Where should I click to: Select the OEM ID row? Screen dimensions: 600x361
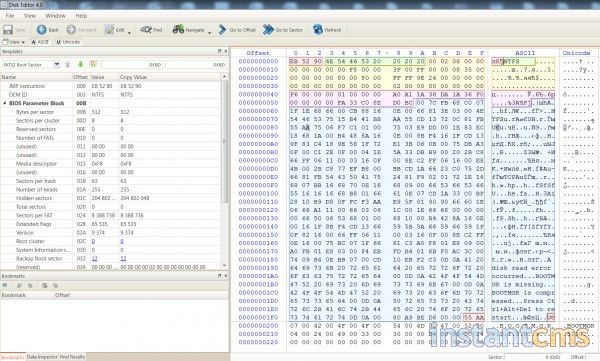(x=111, y=95)
